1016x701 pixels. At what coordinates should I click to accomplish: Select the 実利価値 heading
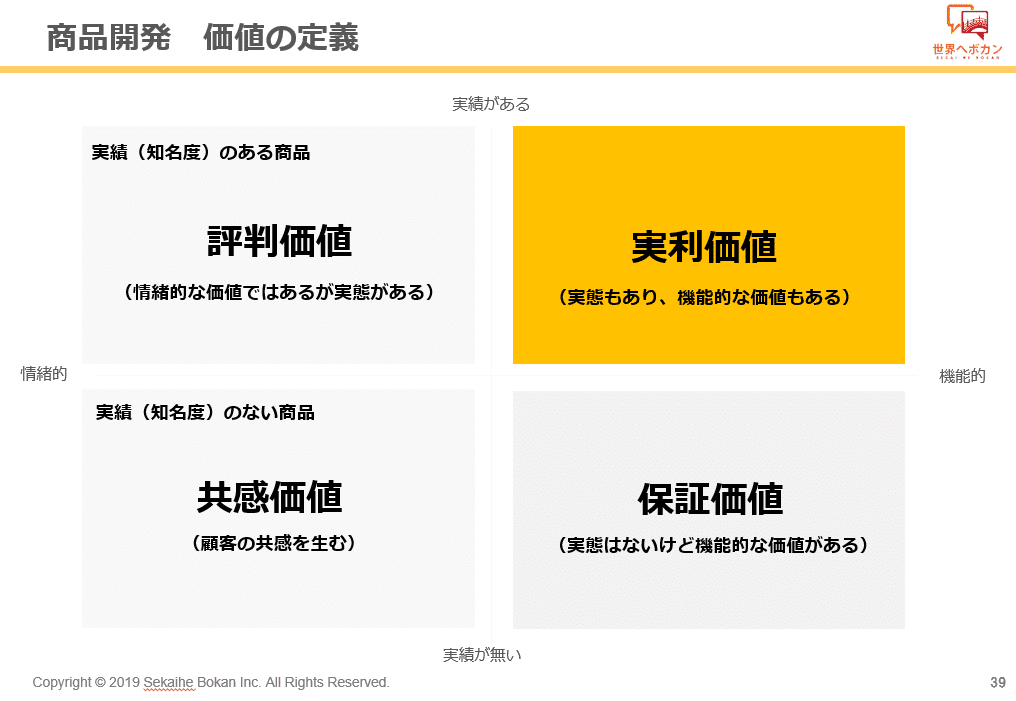click(x=704, y=247)
